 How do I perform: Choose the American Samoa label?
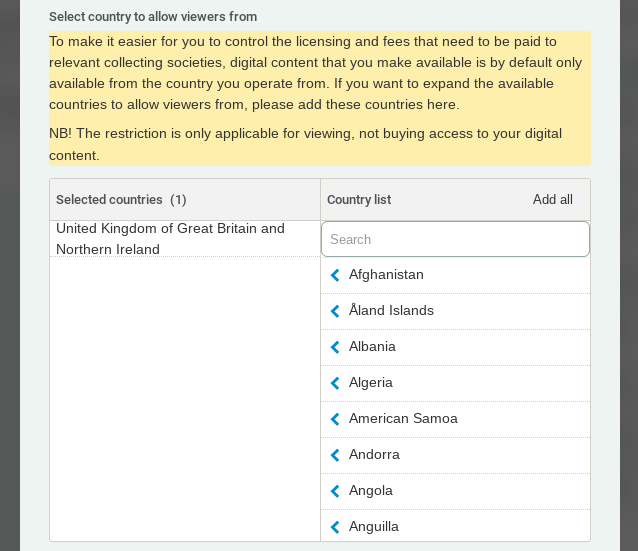tap(403, 419)
